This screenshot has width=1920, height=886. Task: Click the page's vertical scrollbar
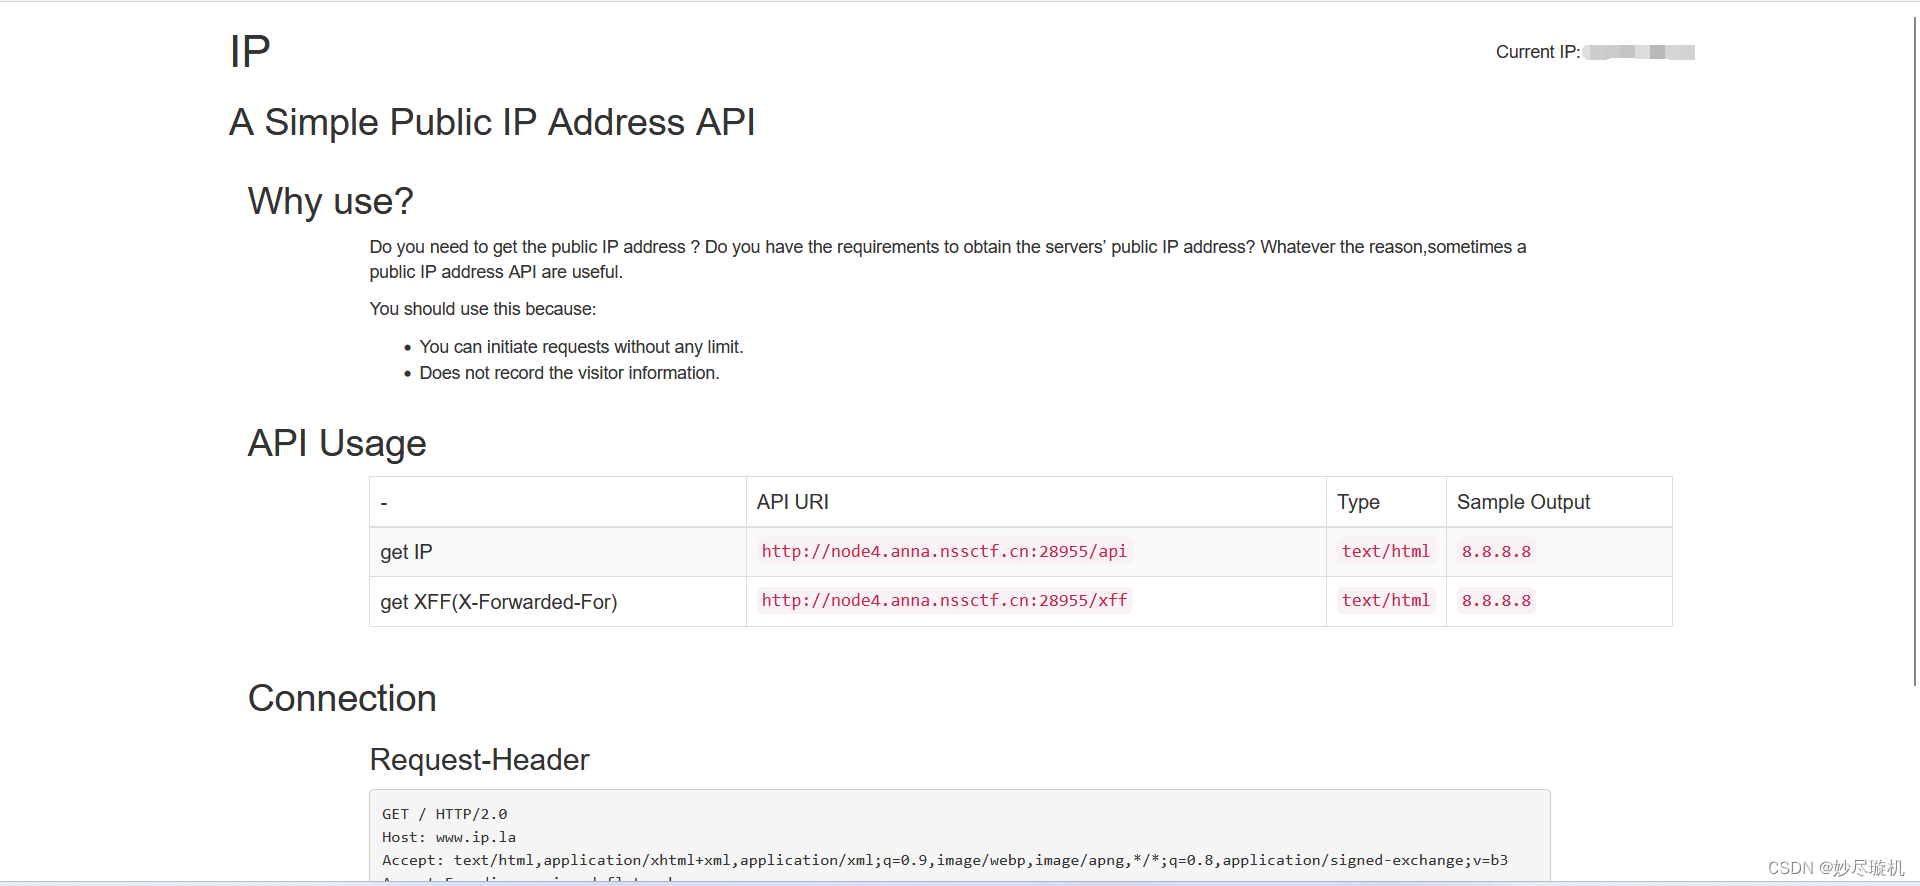click(1914, 350)
